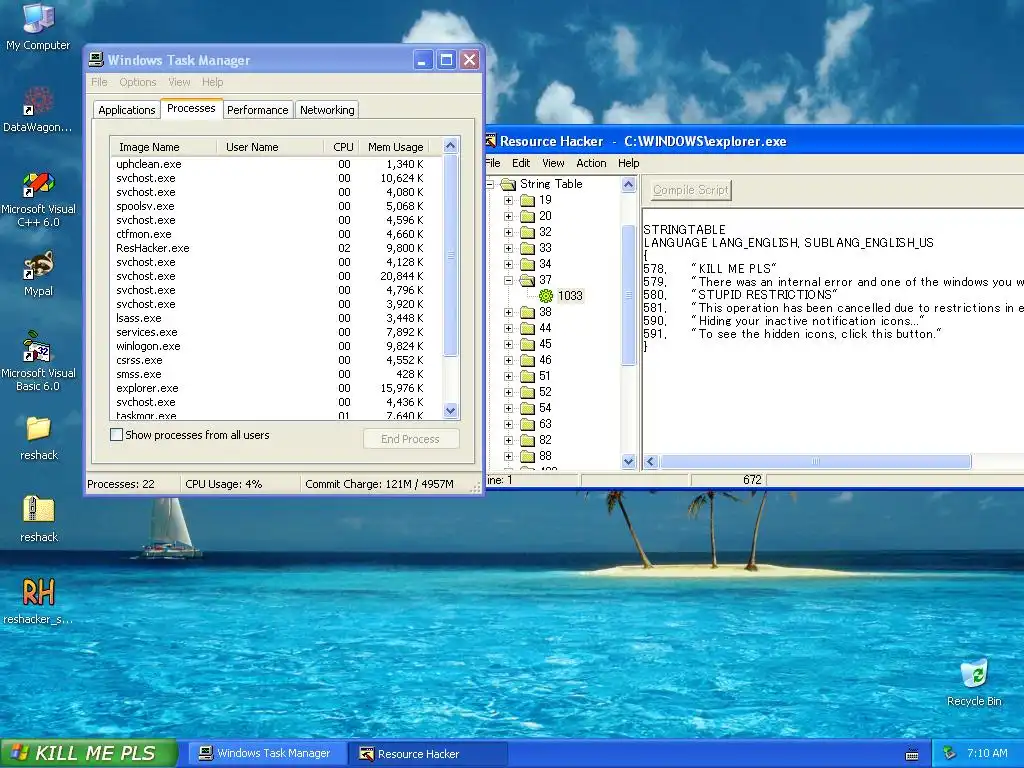This screenshot has height=768, width=1024.
Task: Click the resource tree vertical scrollbar thumb
Action: coord(628,295)
